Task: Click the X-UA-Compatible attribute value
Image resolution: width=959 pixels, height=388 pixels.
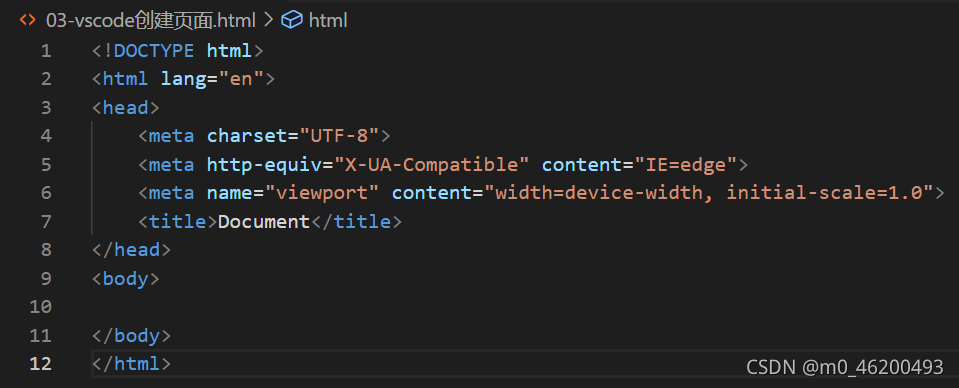Action: (x=431, y=165)
